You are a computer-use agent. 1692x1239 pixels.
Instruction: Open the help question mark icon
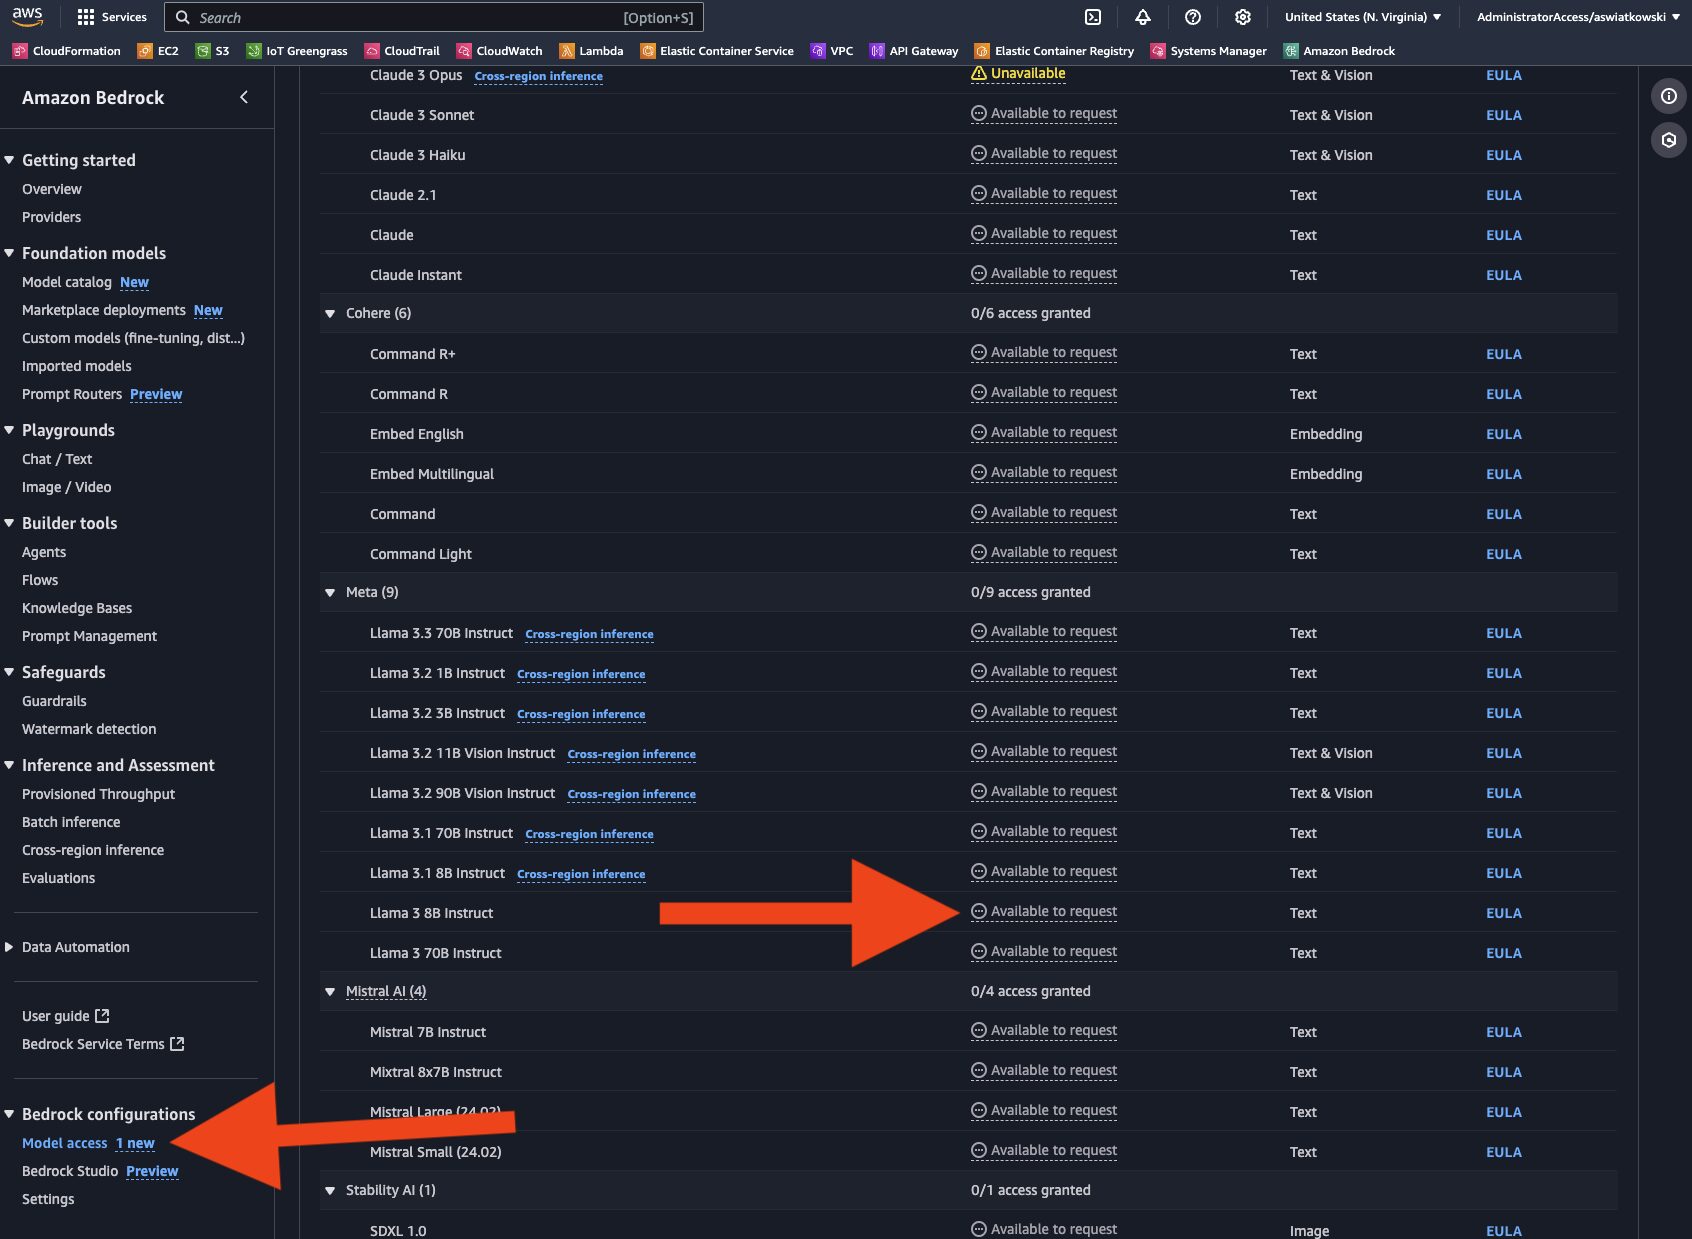[x=1191, y=17]
